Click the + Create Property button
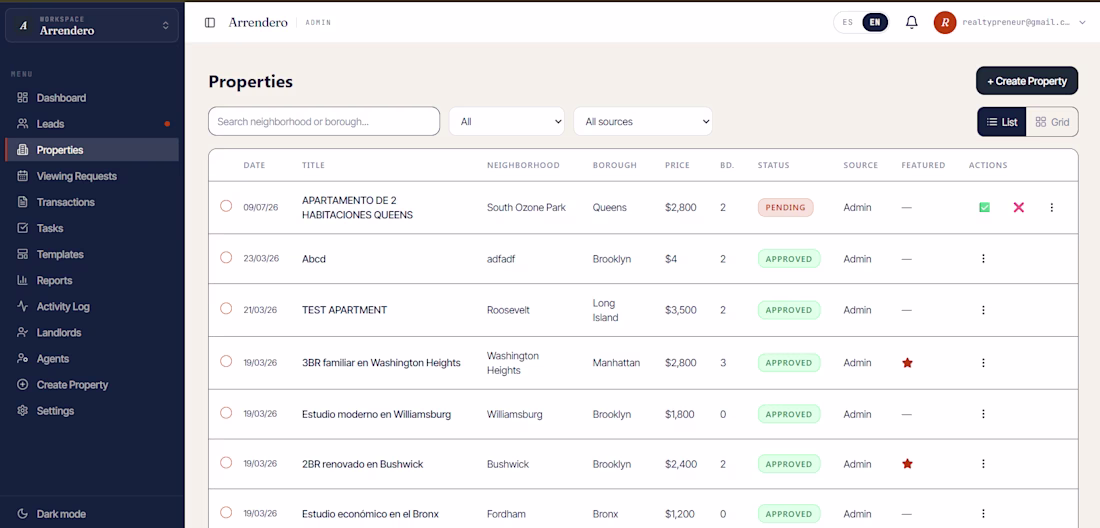The image size is (1100, 528). click(1027, 81)
